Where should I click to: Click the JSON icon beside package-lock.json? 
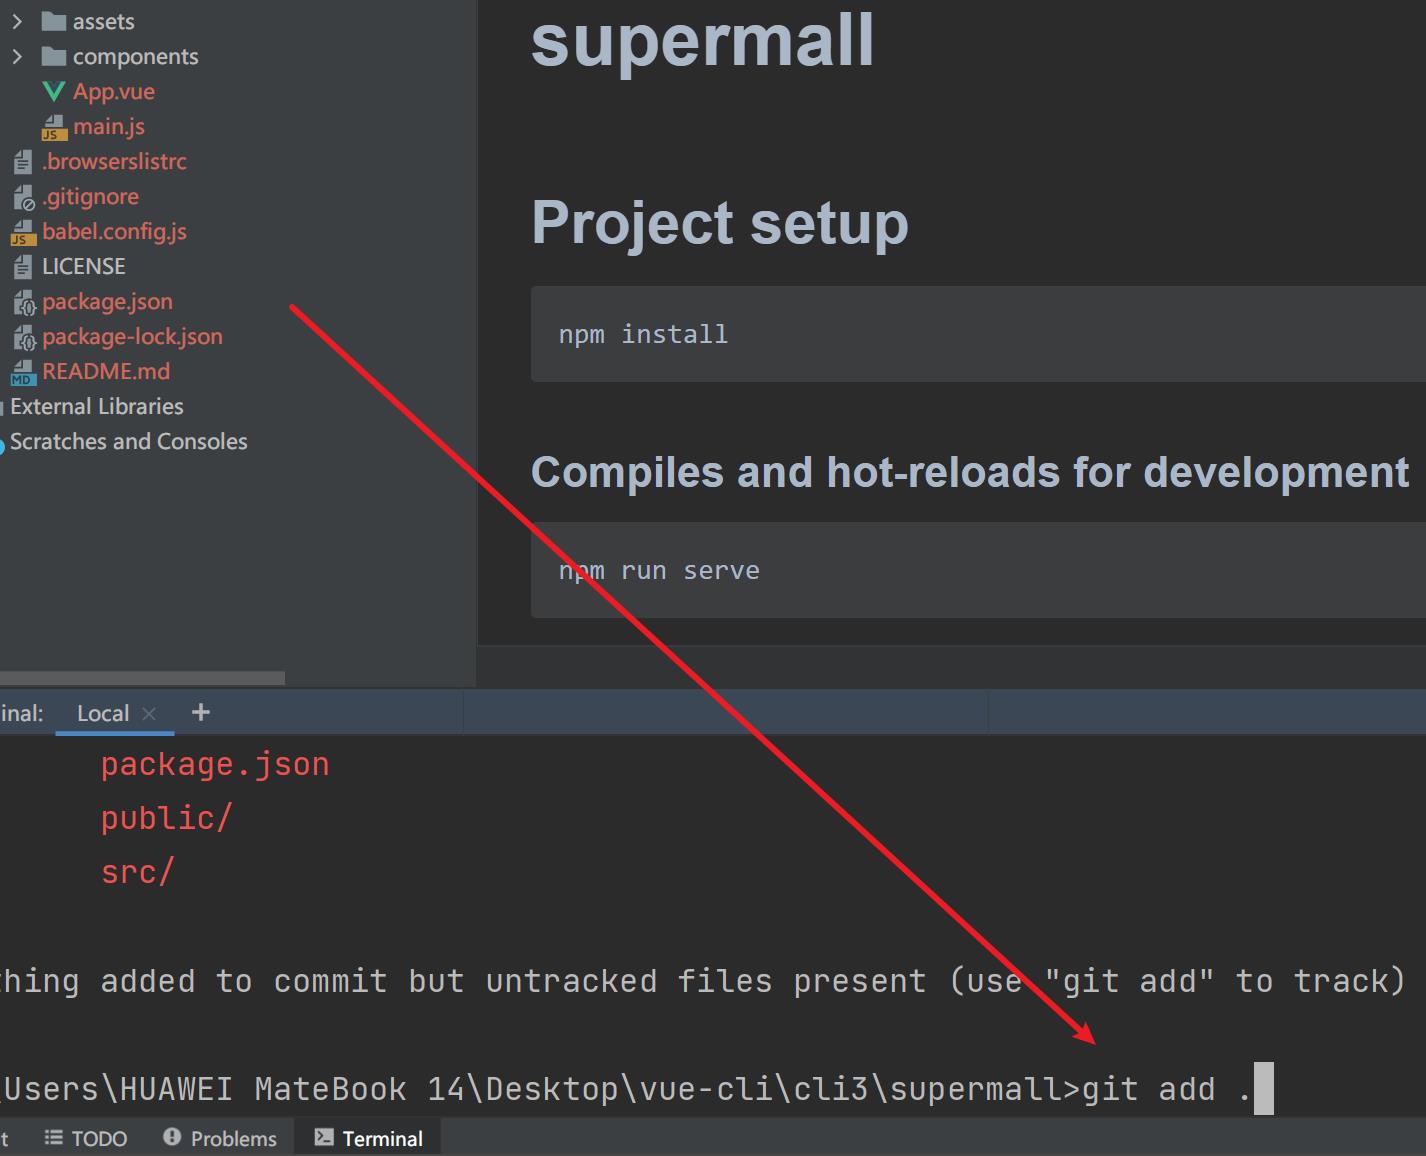pyautogui.click(x=24, y=337)
